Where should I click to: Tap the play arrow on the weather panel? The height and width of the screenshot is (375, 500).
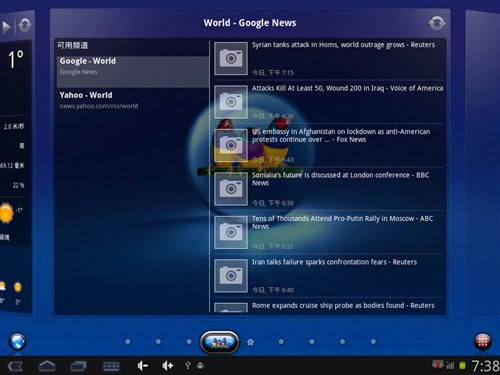click(6, 27)
